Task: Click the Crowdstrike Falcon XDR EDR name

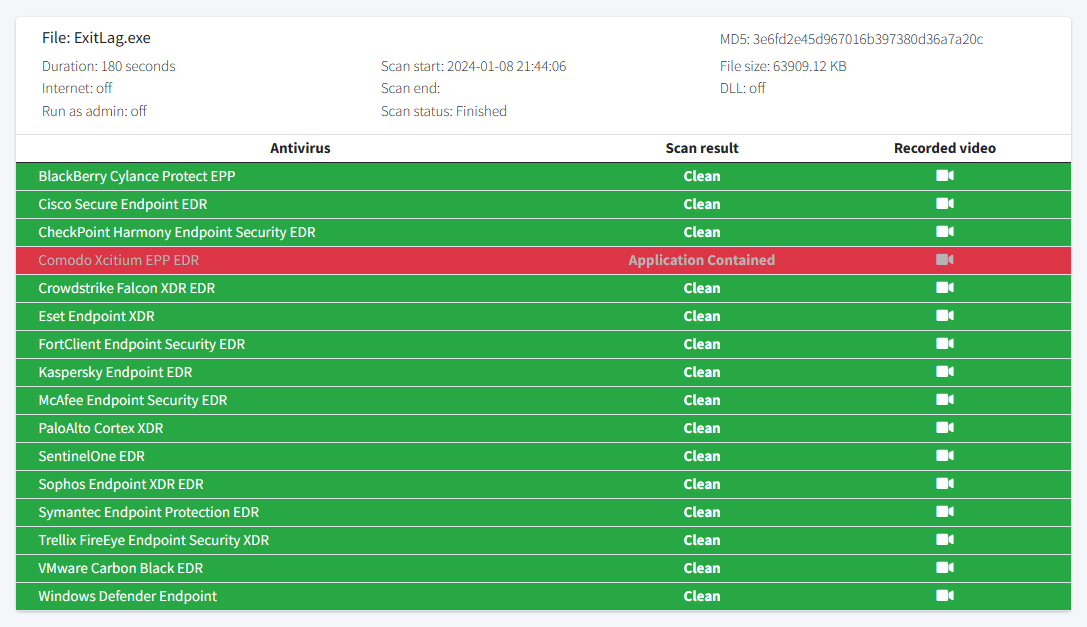Action: coord(127,288)
